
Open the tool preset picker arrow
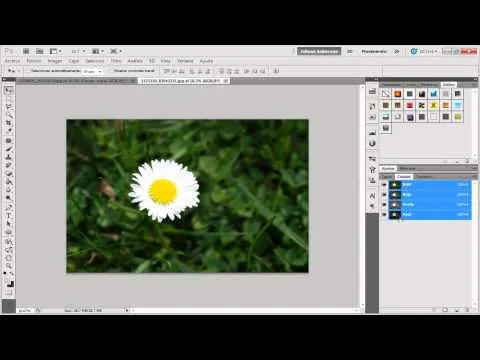(19, 71)
